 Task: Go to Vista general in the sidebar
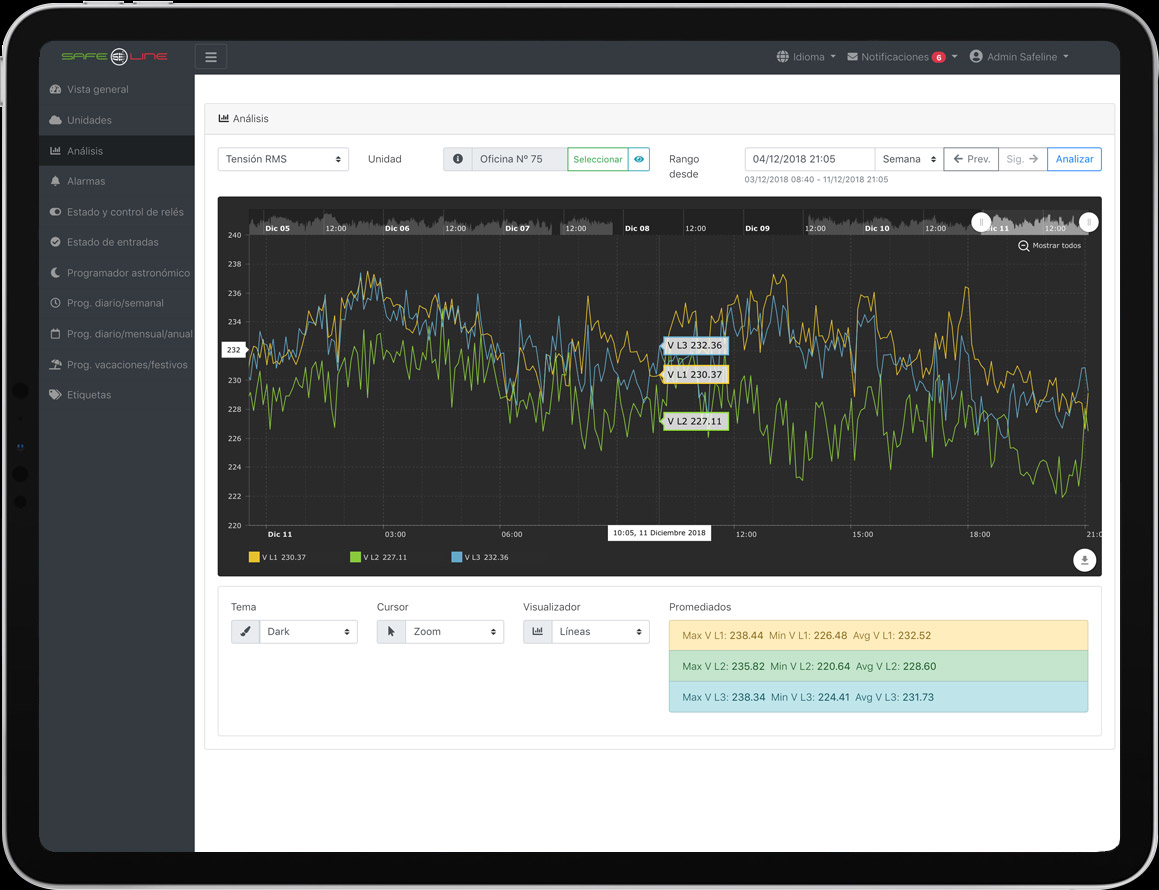click(117, 89)
